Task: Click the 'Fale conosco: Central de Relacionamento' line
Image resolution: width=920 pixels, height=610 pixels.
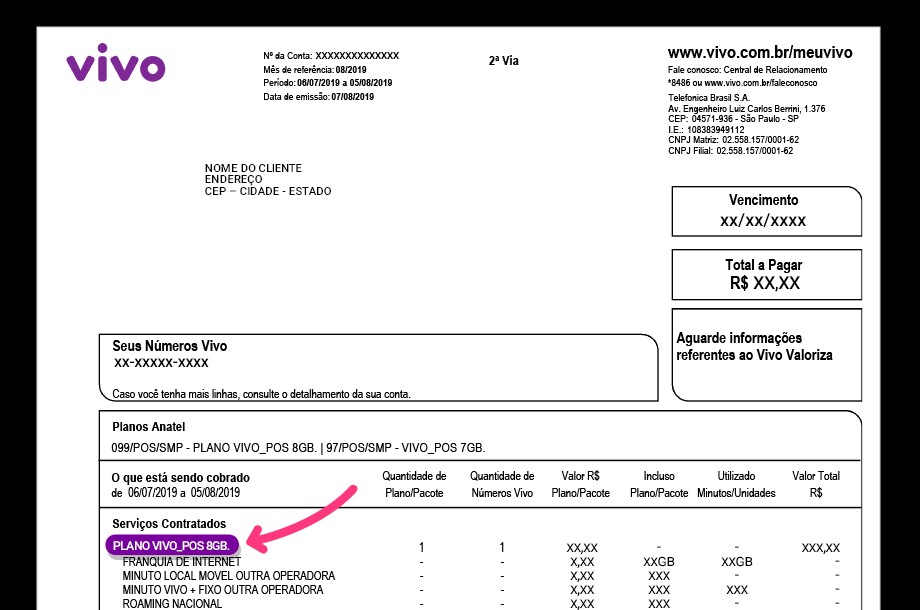Action: pos(748,70)
